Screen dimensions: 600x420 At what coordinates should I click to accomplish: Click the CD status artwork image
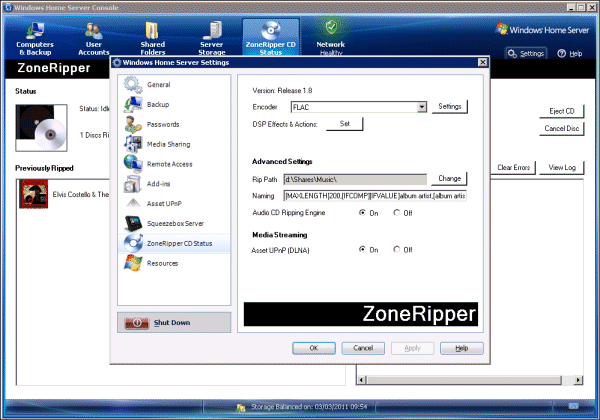point(41,128)
